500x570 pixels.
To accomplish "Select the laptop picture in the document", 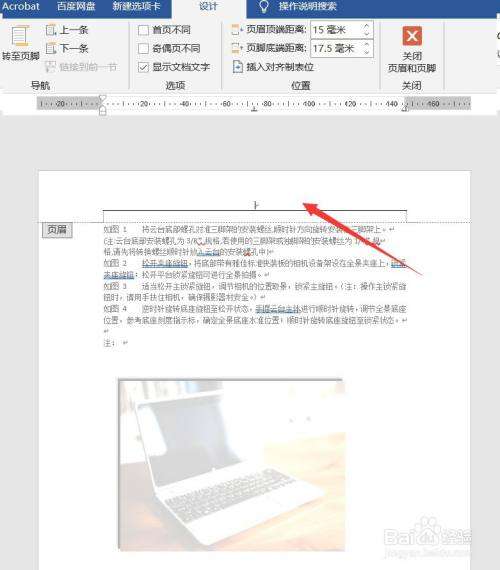I will coord(232,464).
